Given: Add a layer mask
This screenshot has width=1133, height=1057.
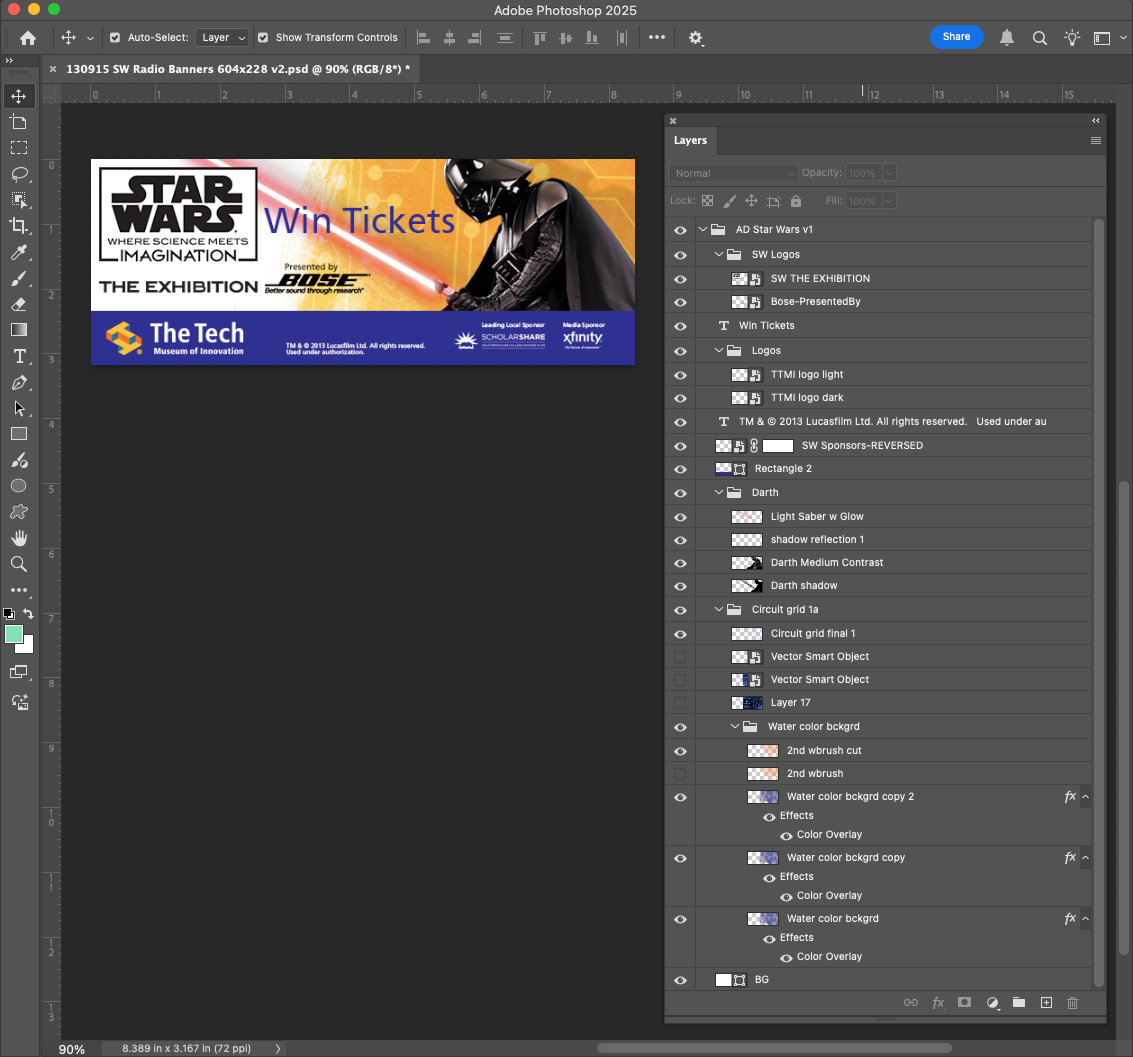Looking at the screenshot, I should (x=965, y=1003).
